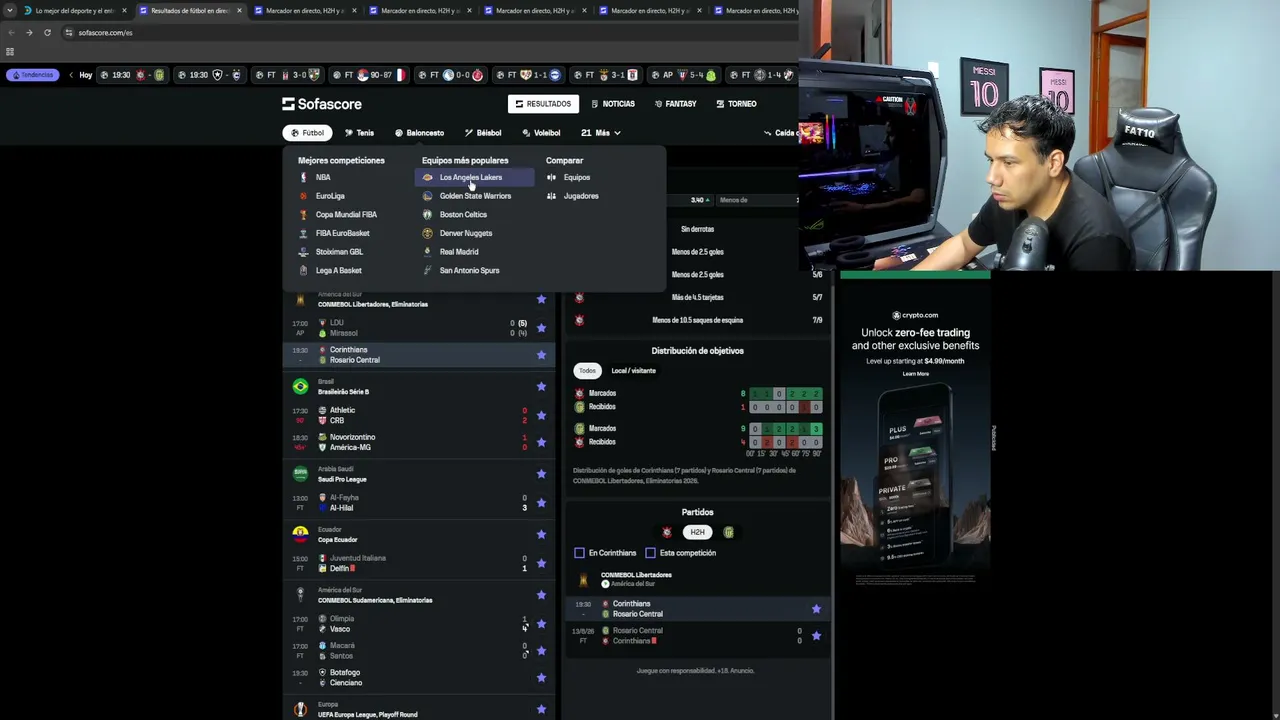This screenshot has width=1280, height=720.
Task: Open the Sofascore logo home link
Action: coord(322,104)
